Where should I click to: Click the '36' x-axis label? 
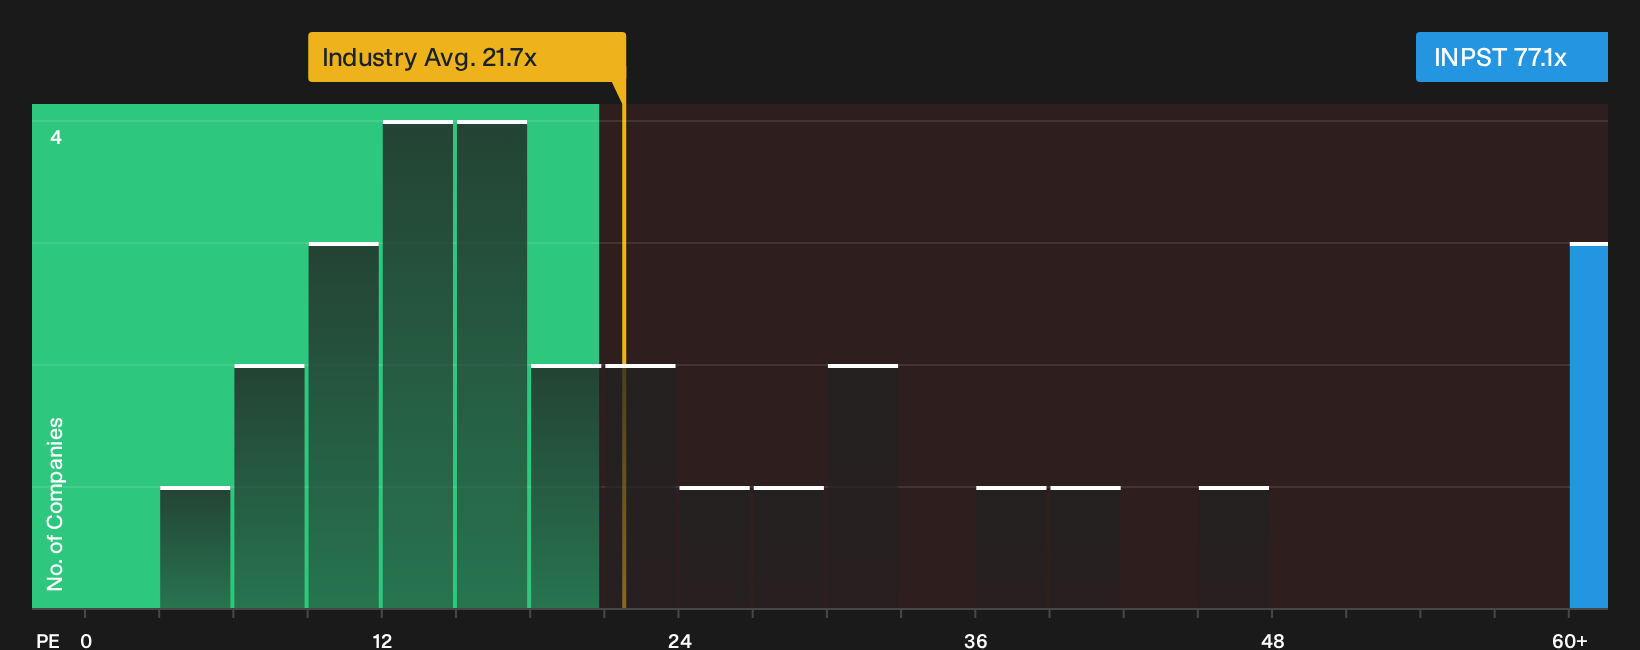point(976,640)
